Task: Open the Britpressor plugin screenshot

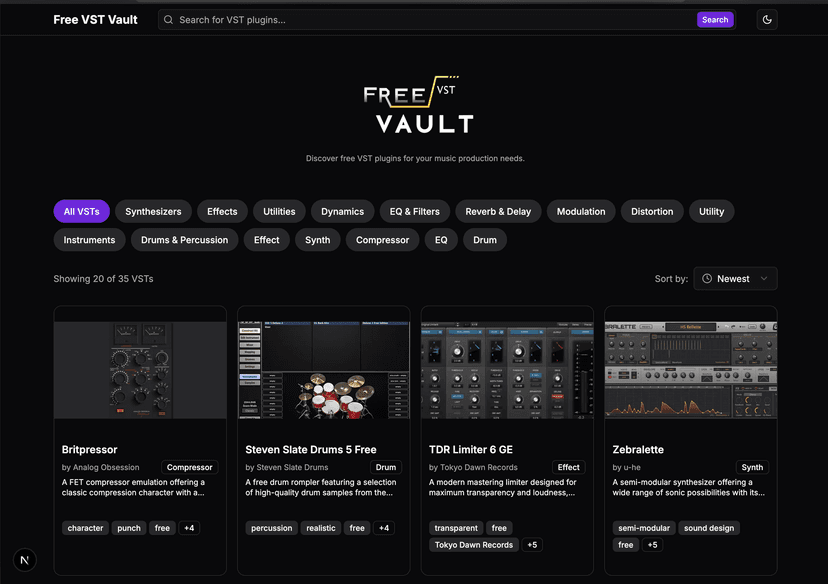Action: tap(140, 370)
